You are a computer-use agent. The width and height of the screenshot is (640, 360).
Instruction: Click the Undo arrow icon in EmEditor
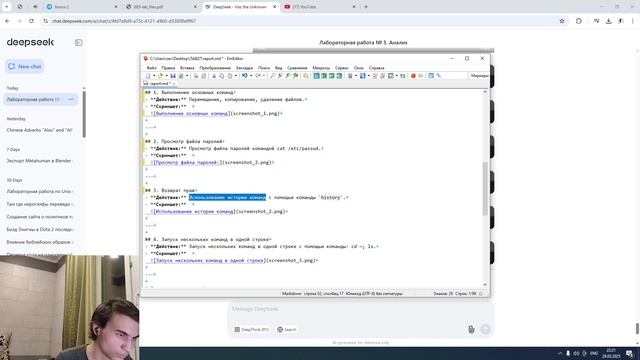click(x=244, y=76)
